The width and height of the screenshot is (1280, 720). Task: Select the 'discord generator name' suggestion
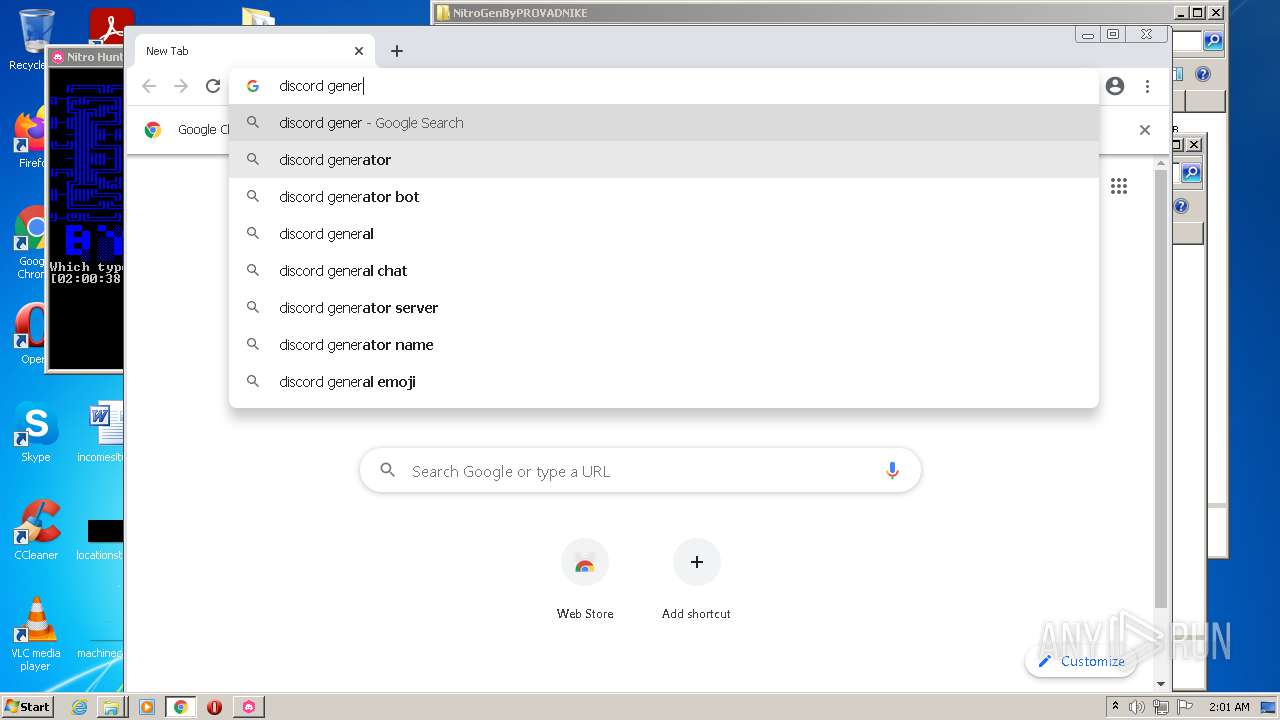coord(664,345)
